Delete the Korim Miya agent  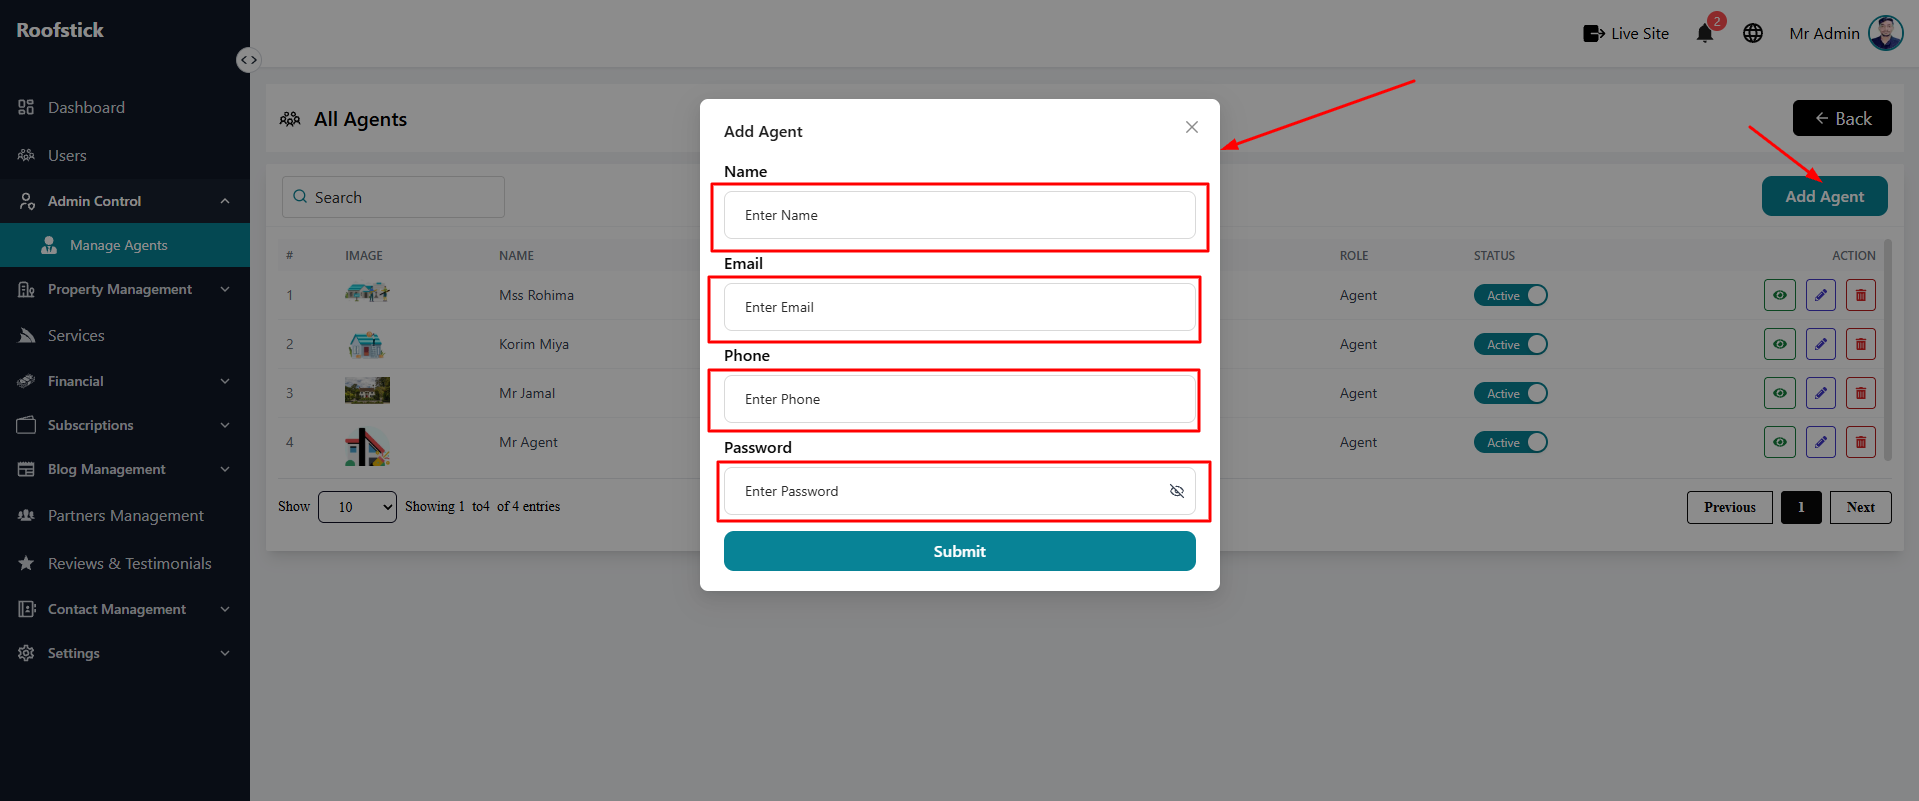tap(1861, 344)
